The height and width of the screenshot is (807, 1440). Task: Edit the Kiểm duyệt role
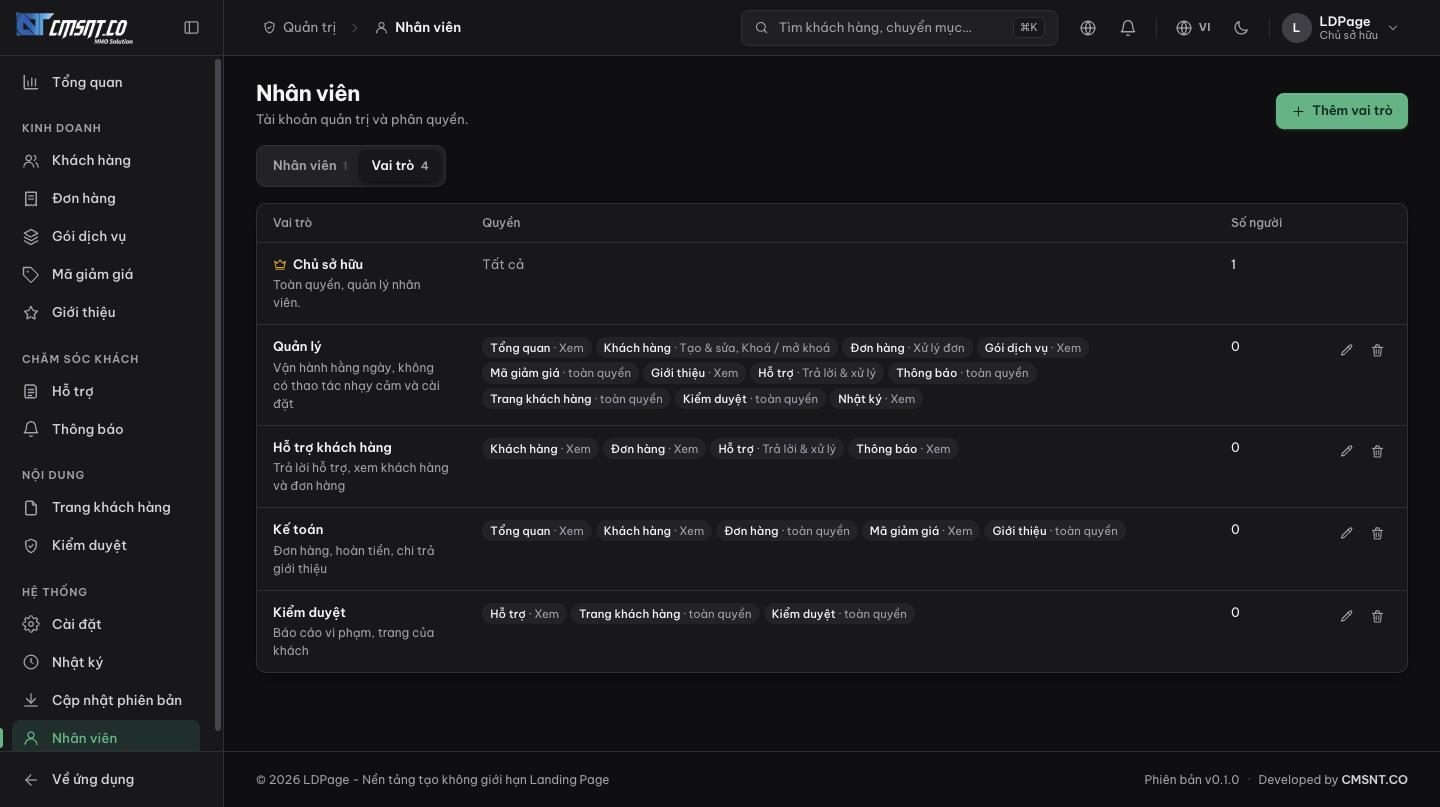[x=1347, y=616]
